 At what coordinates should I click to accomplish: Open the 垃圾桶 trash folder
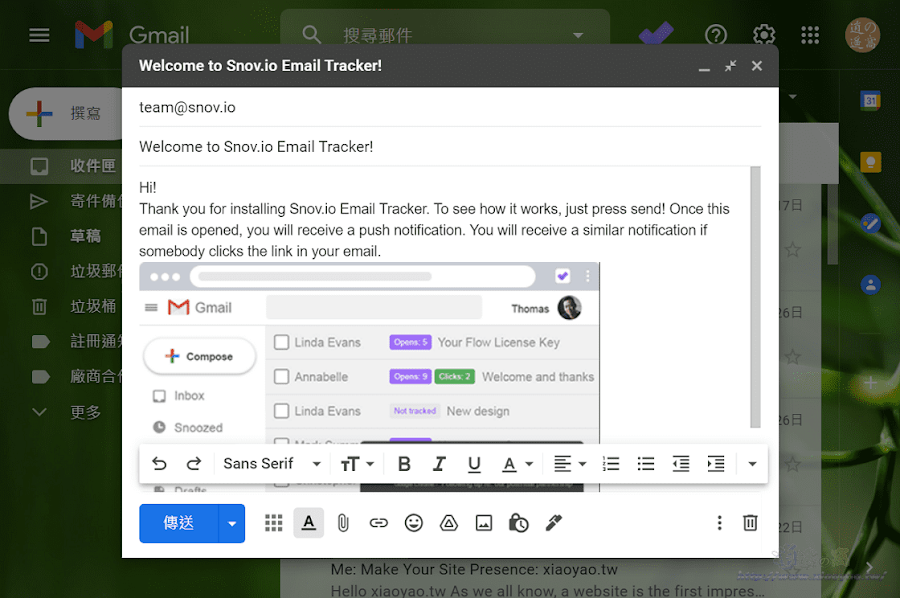pyautogui.click(x=61, y=306)
